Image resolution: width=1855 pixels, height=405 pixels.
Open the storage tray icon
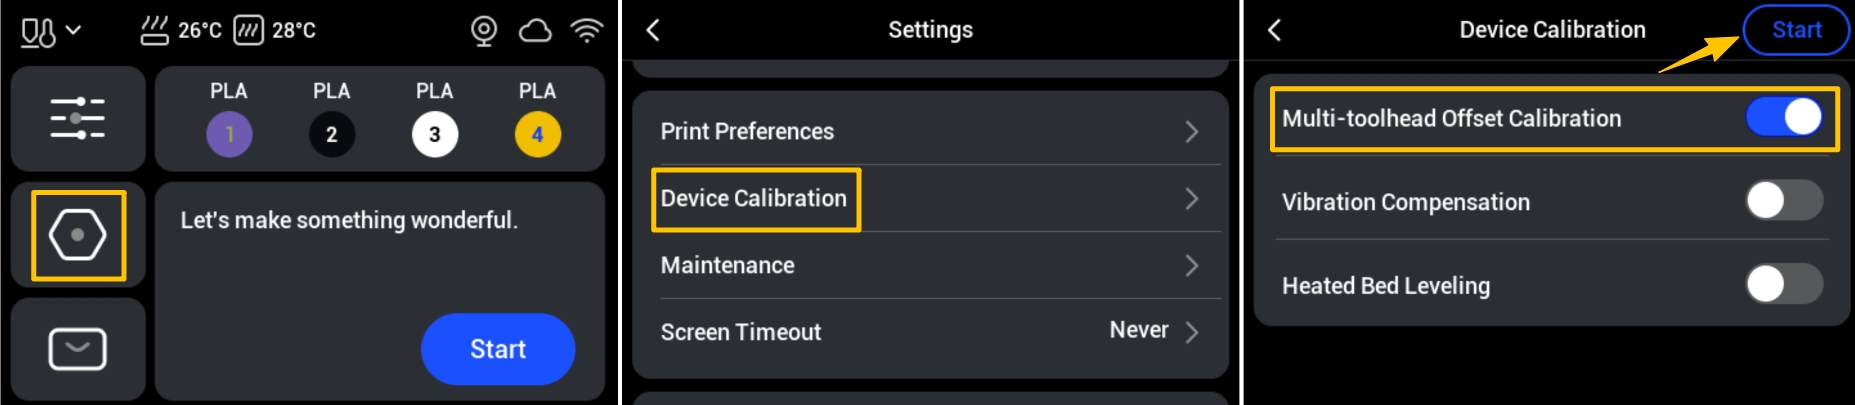(x=78, y=349)
